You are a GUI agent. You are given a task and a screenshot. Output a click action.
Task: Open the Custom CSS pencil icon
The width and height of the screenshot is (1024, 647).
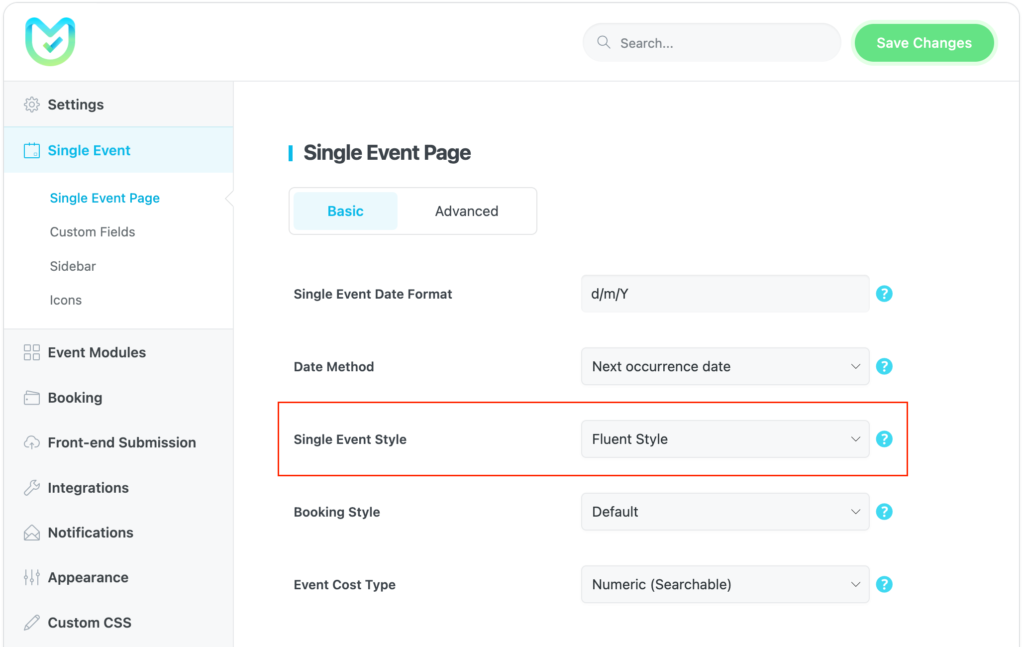[30, 622]
